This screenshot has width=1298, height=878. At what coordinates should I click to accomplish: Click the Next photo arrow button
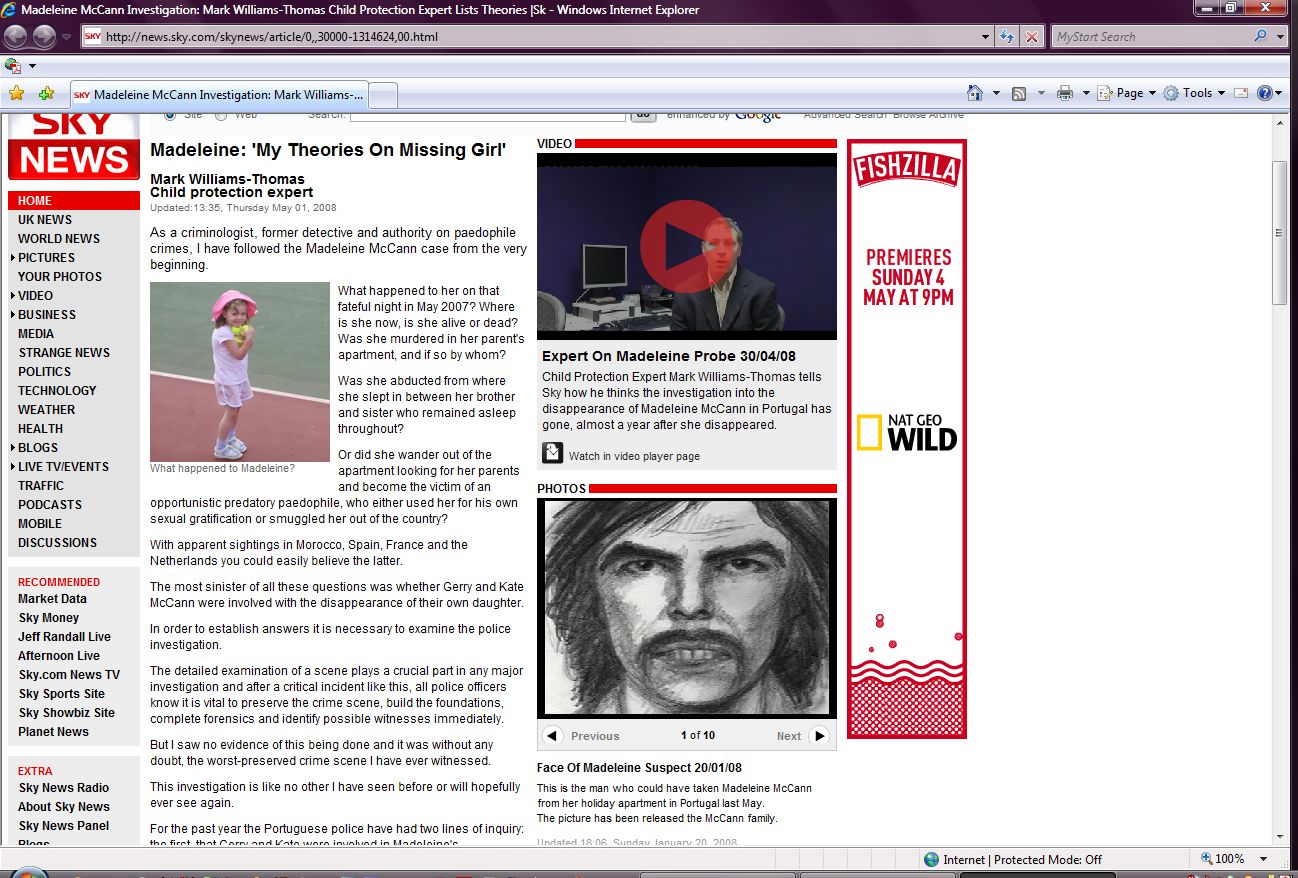(819, 736)
